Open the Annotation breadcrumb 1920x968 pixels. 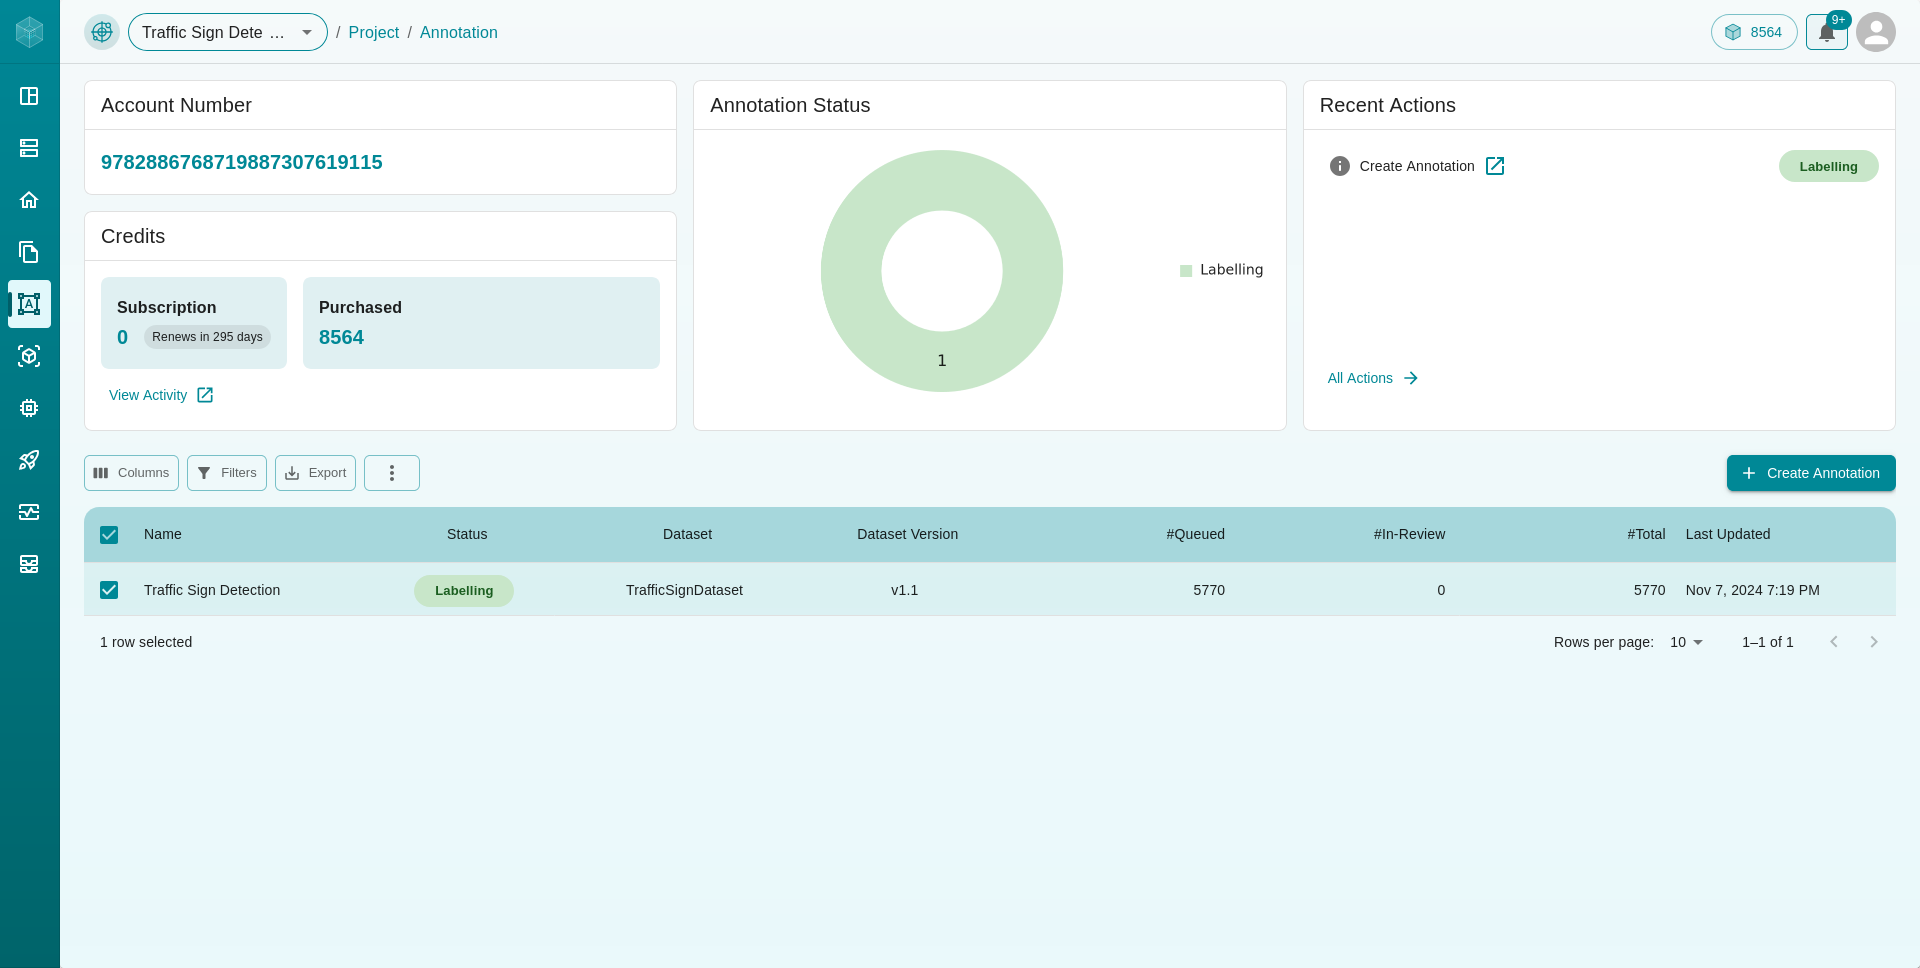[x=459, y=32]
